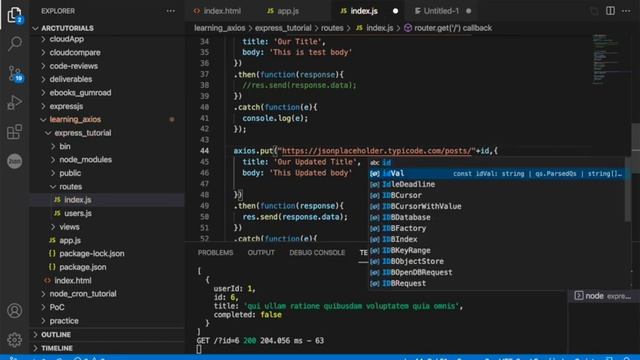640x360 pixels.
Task: Open the Search view icon
Action: 15,43
